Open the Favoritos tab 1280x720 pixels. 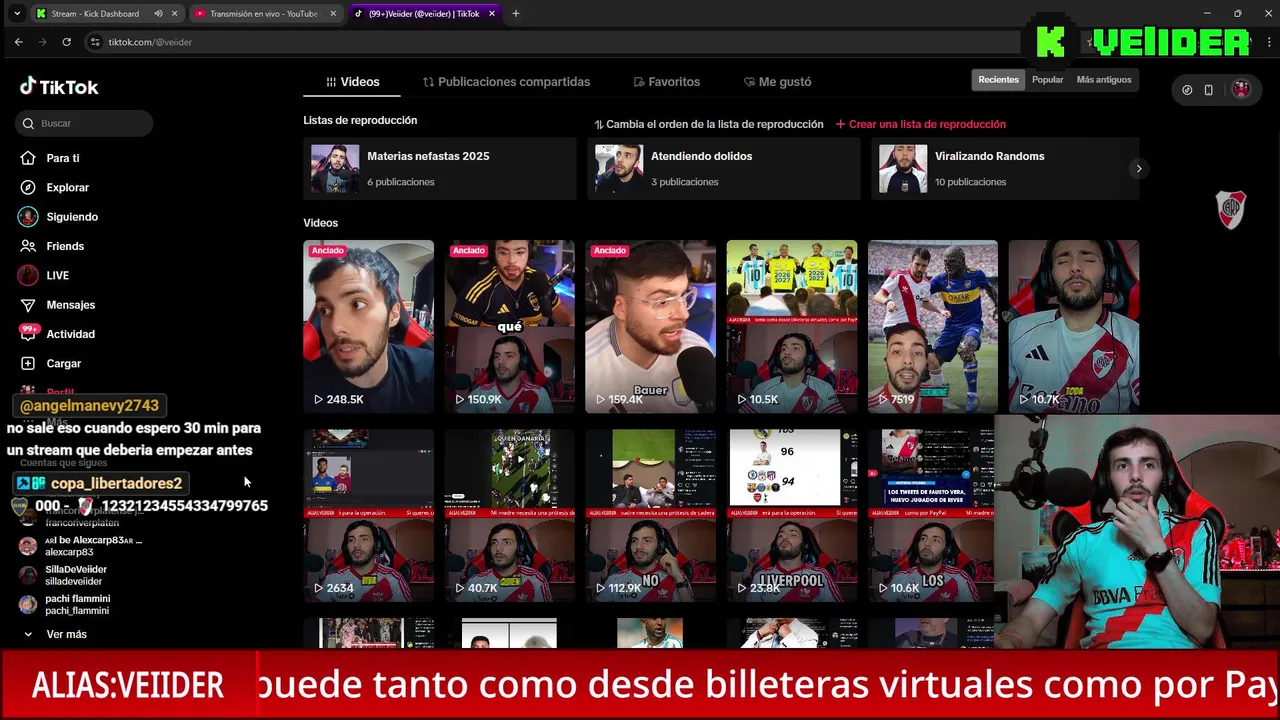(666, 82)
